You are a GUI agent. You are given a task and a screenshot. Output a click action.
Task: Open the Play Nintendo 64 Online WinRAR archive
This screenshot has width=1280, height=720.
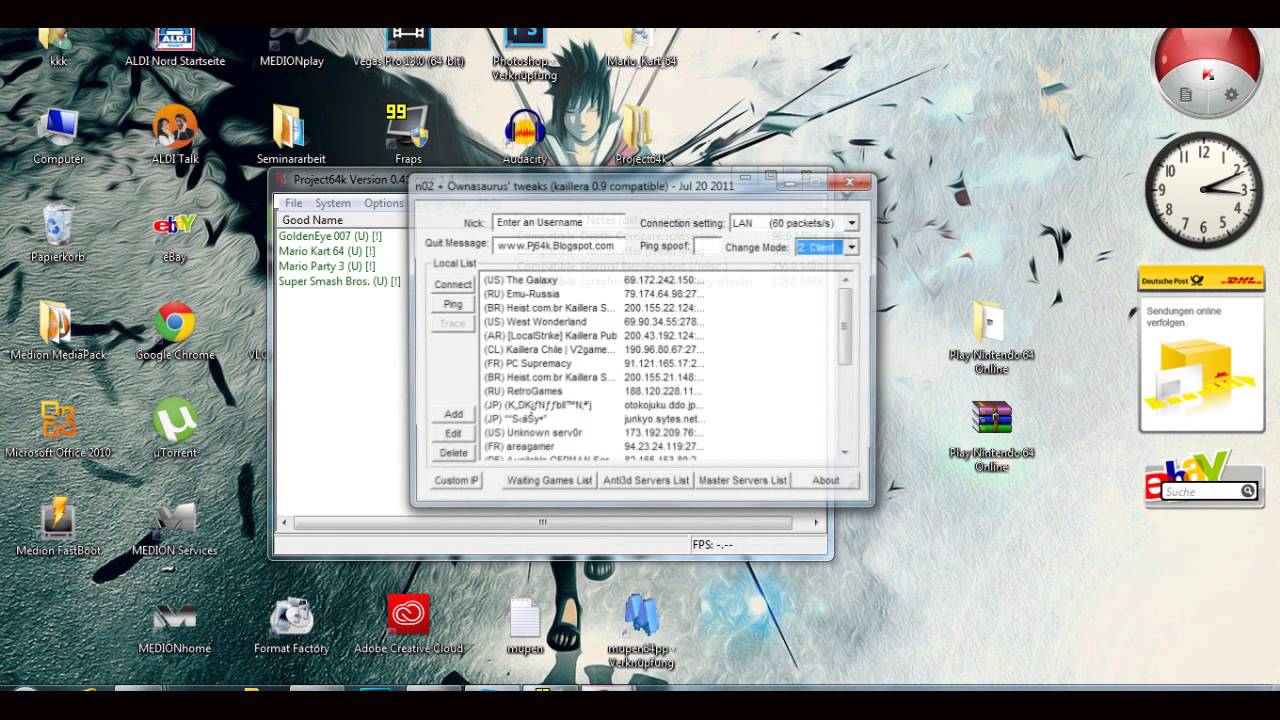(991, 435)
